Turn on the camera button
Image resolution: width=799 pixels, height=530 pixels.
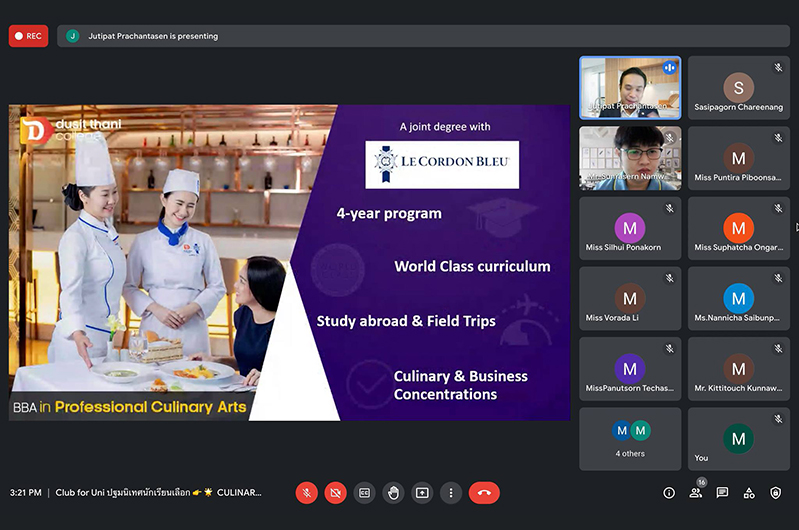[335, 493]
